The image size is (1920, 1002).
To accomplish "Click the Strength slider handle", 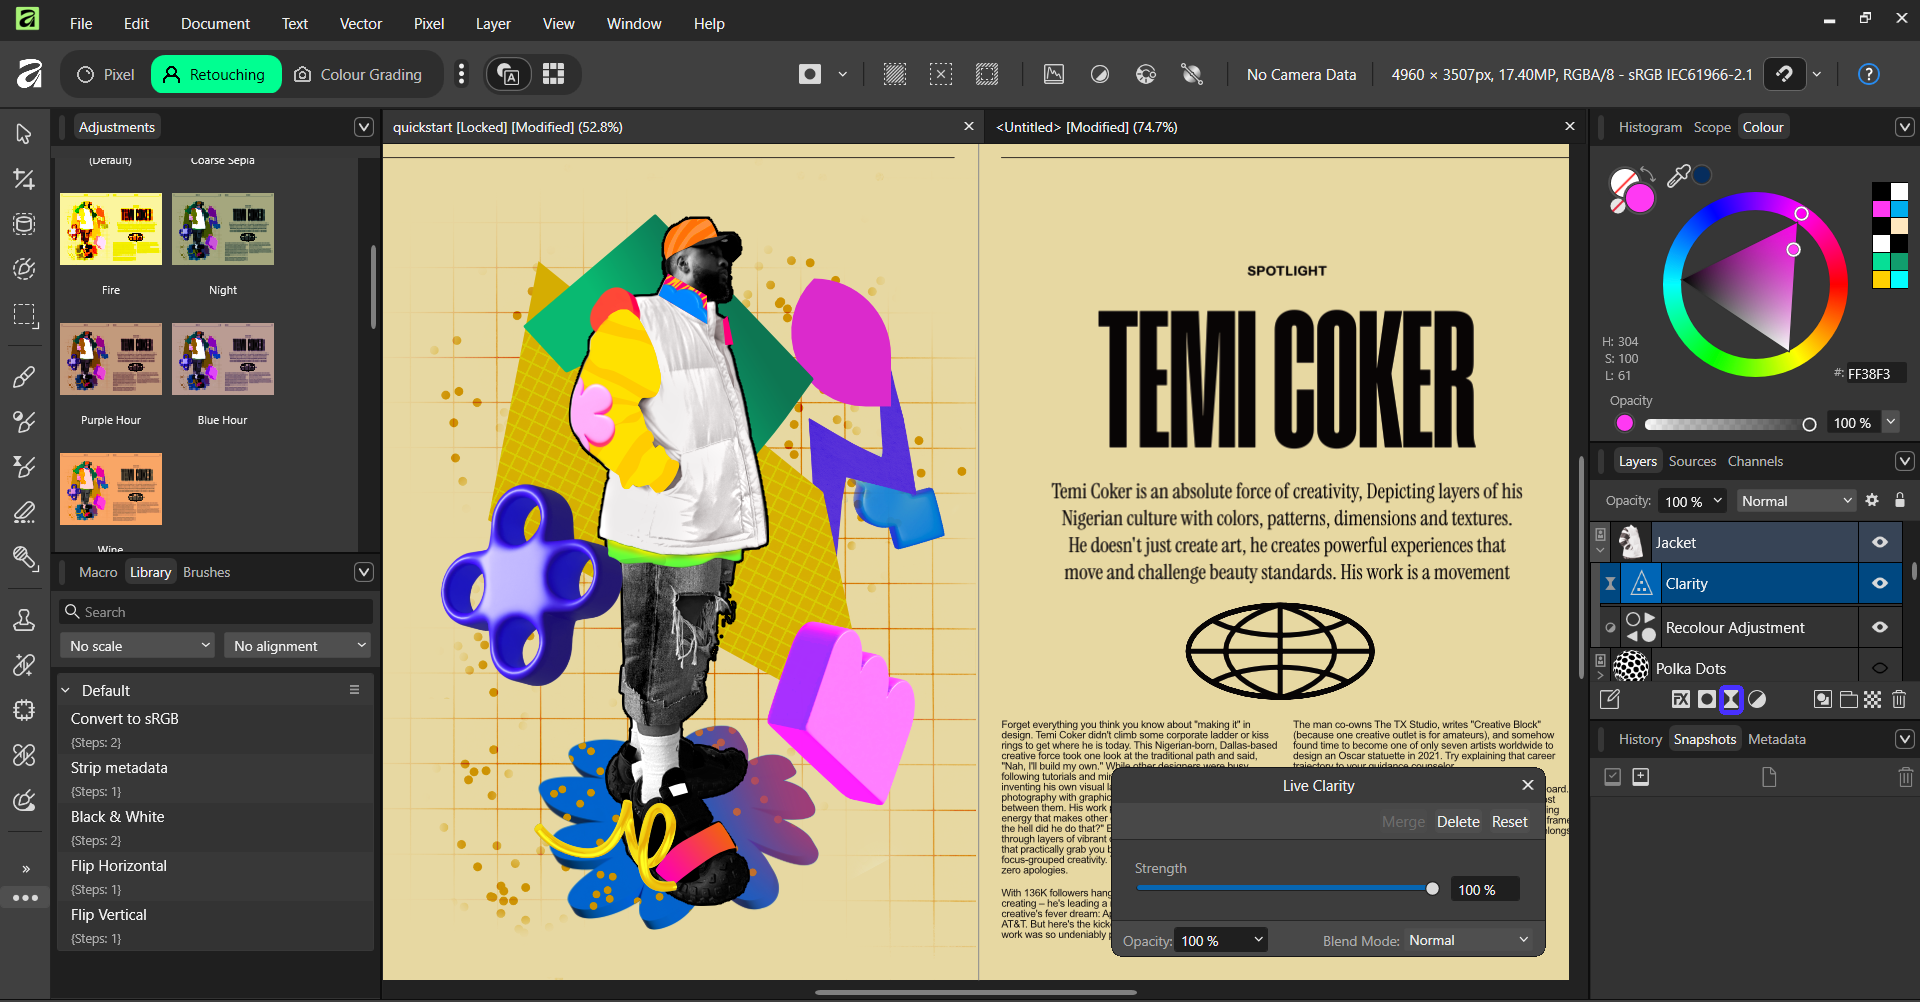I will tap(1432, 889).
